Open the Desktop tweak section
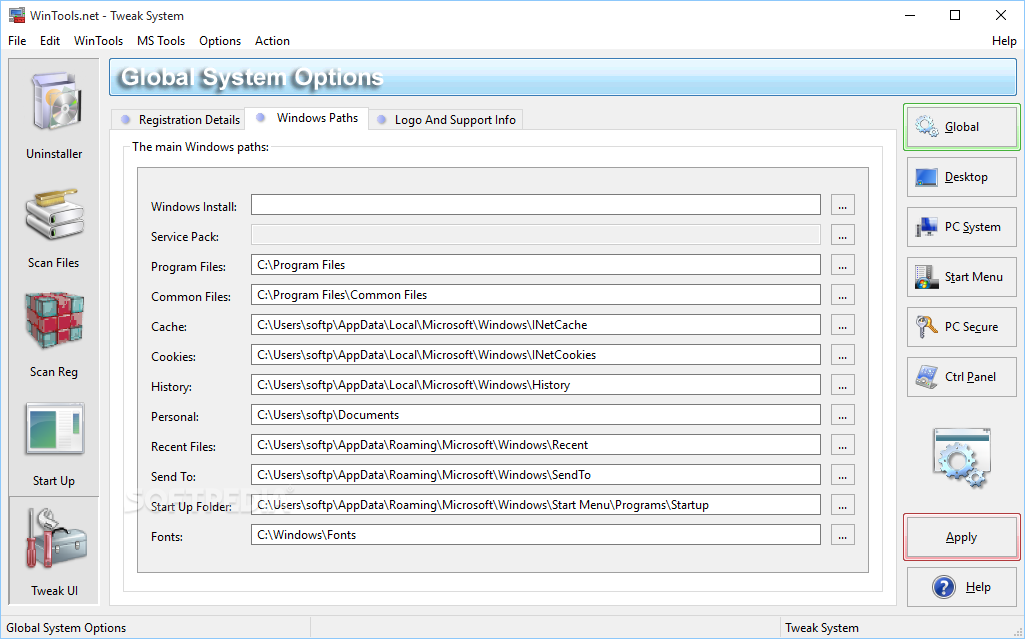1025x639 pixels. tap(961, 177)
